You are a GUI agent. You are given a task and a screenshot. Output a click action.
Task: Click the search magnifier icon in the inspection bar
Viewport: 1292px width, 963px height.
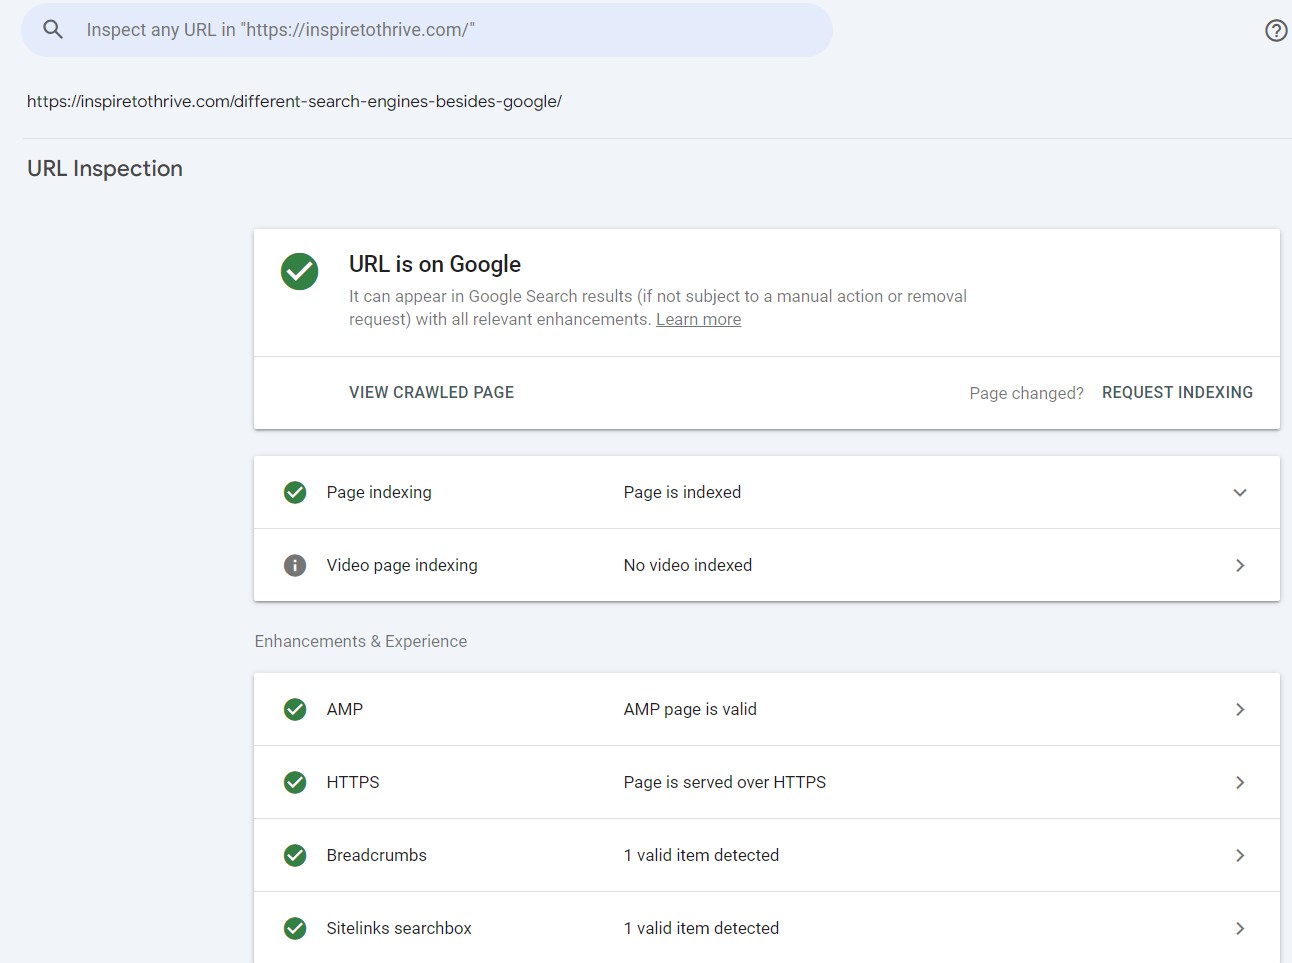(52, 29)
